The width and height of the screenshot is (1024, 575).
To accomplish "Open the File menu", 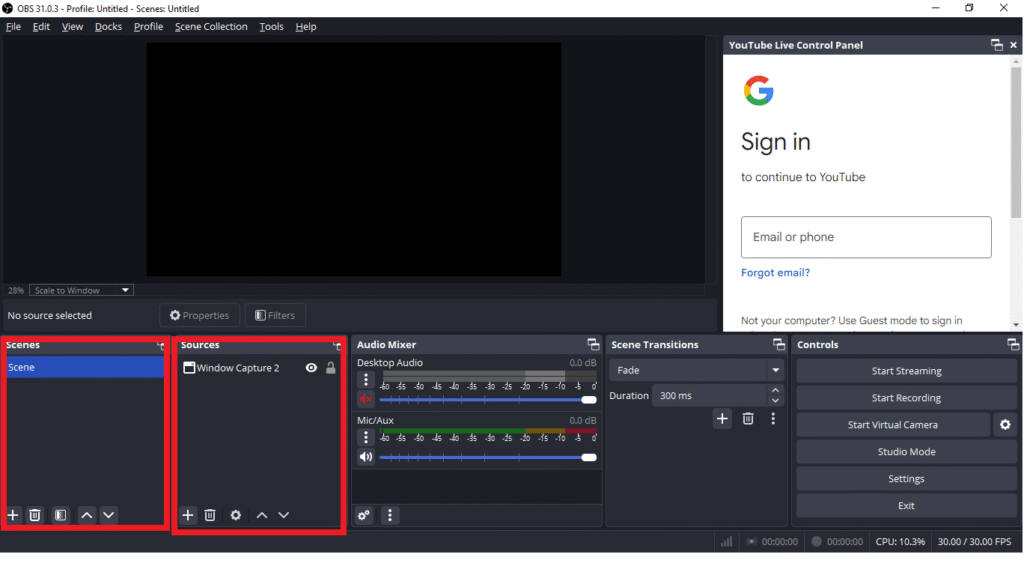I will click(x=13, y=27).
